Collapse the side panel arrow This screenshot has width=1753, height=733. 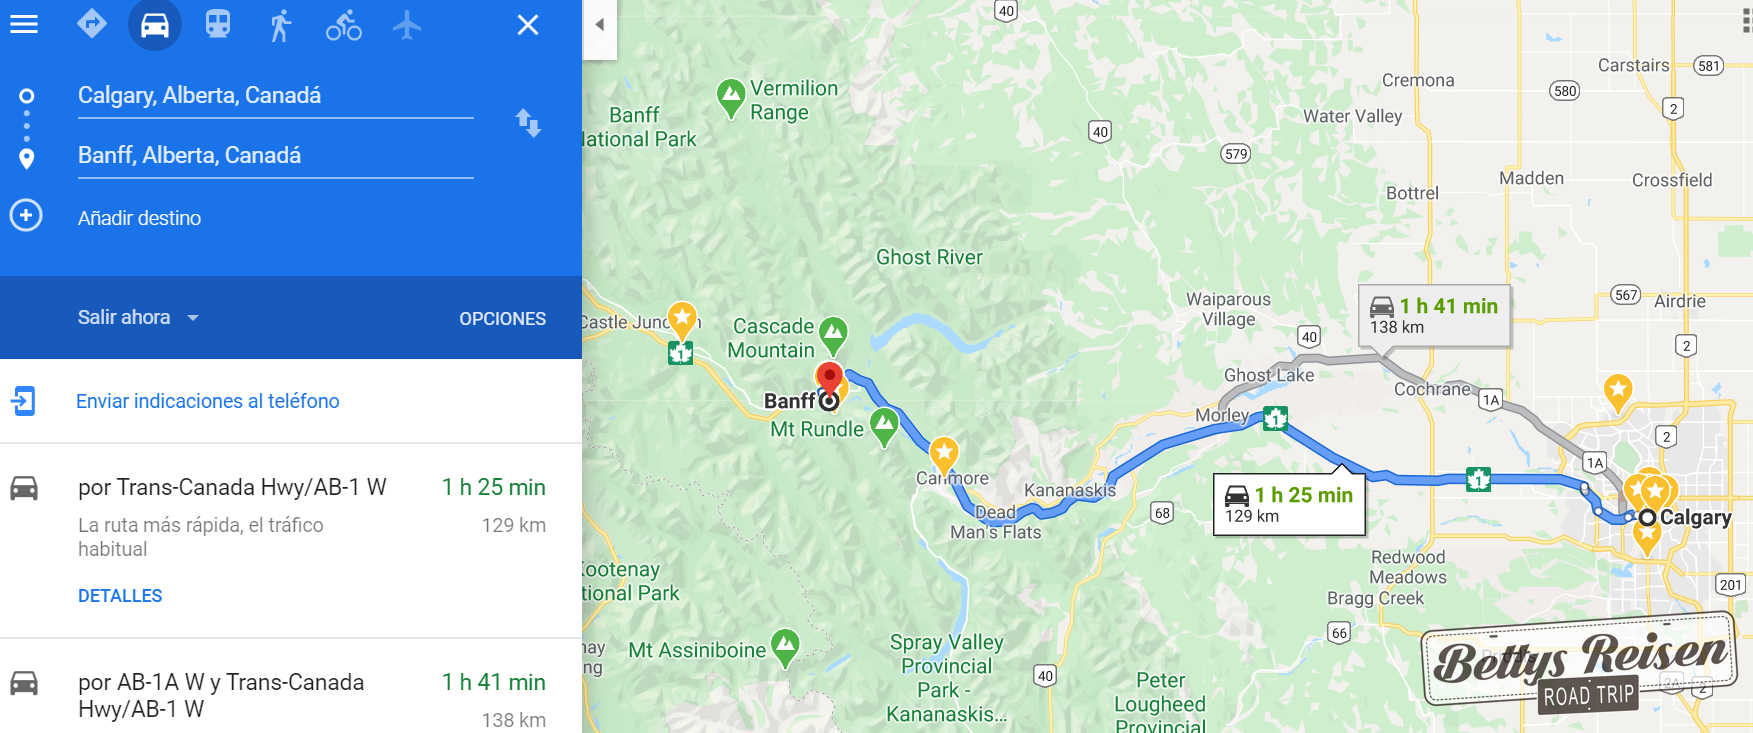click(x=600, y=25)
